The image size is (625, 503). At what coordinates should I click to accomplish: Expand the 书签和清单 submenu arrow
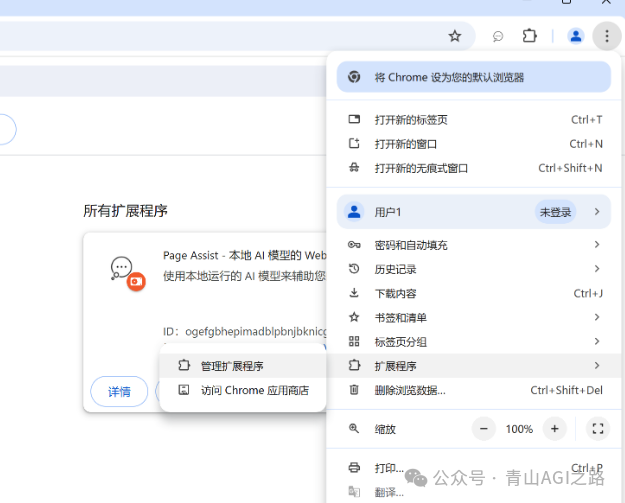click(x=597, y=317)
